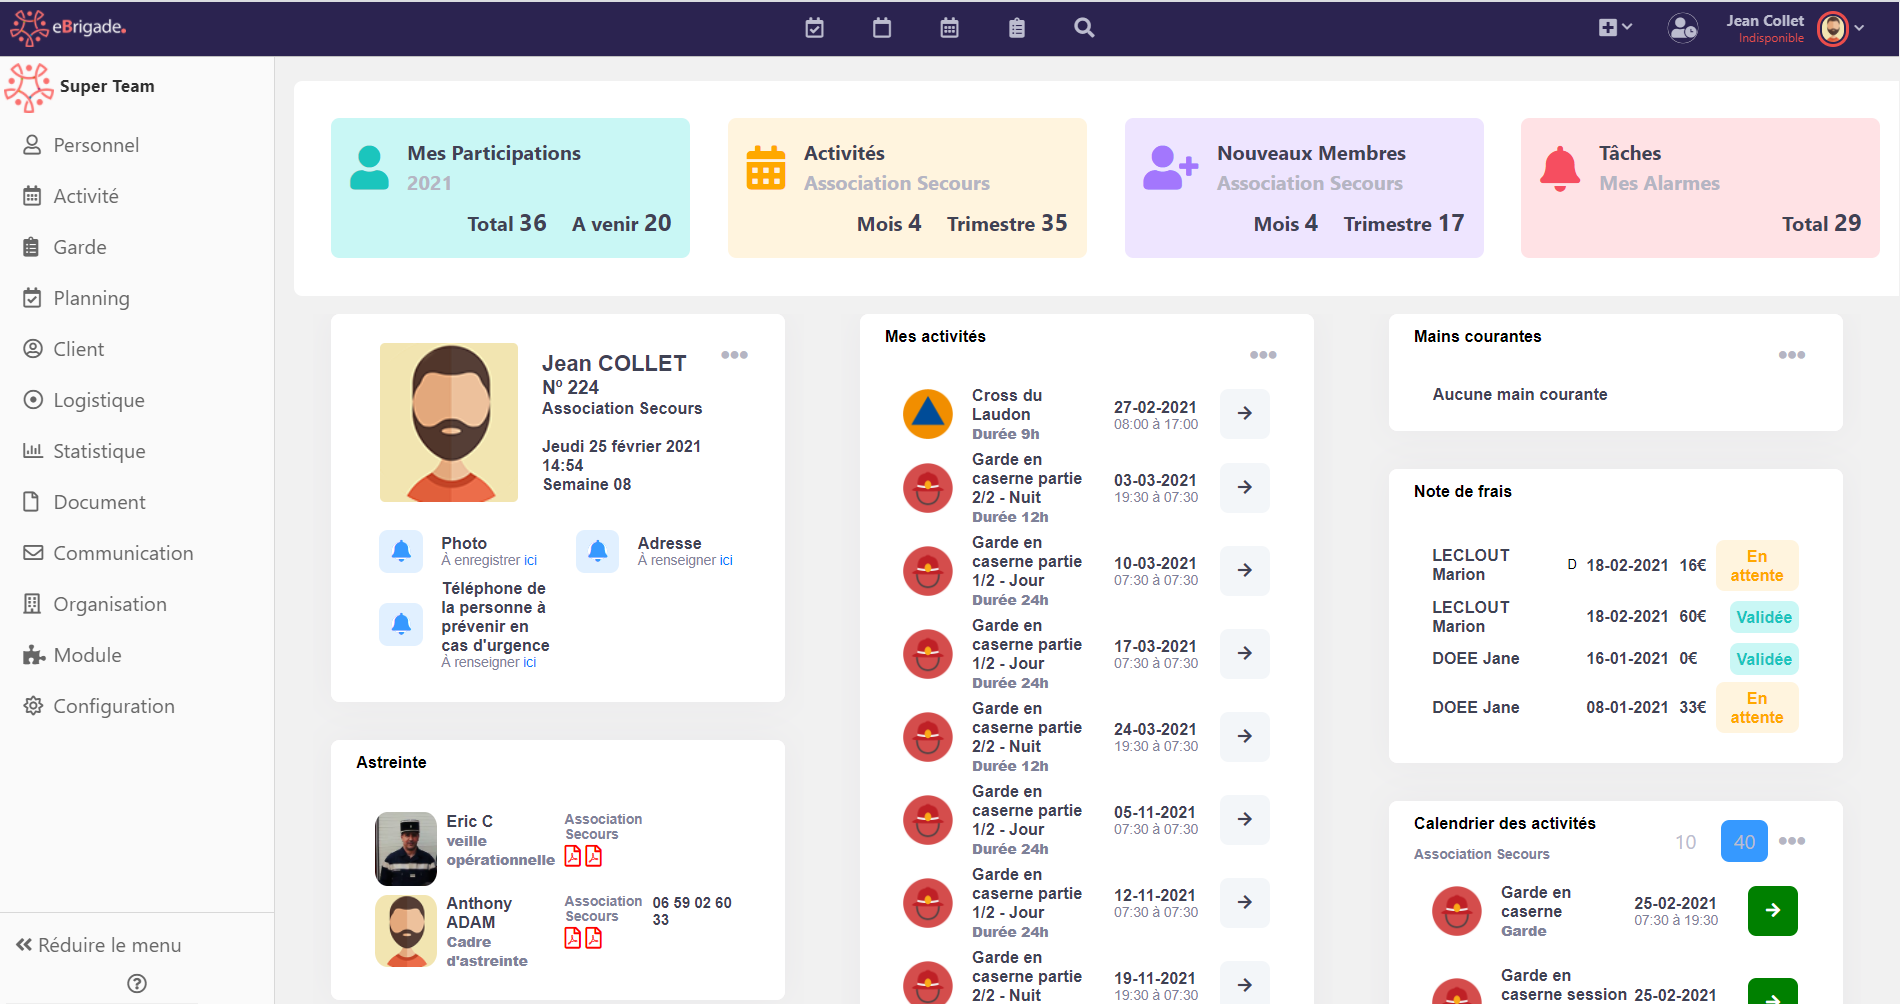This screenshot has height=1004, width=1900.
Task: Open the arrow button for Cross du Laudon
Action: (x=1244, y=413)
